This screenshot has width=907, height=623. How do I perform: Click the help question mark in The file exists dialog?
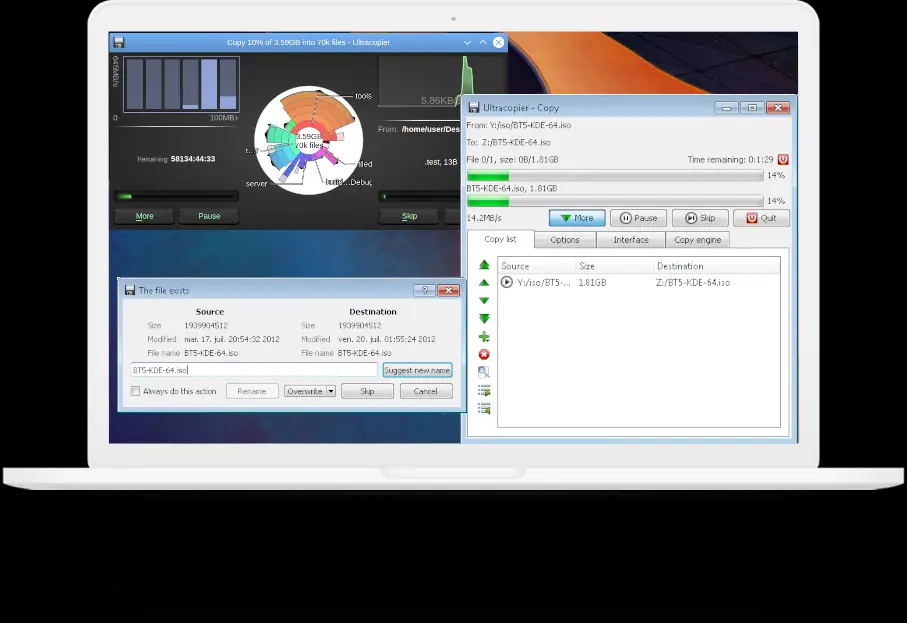(x=425, y=290)
